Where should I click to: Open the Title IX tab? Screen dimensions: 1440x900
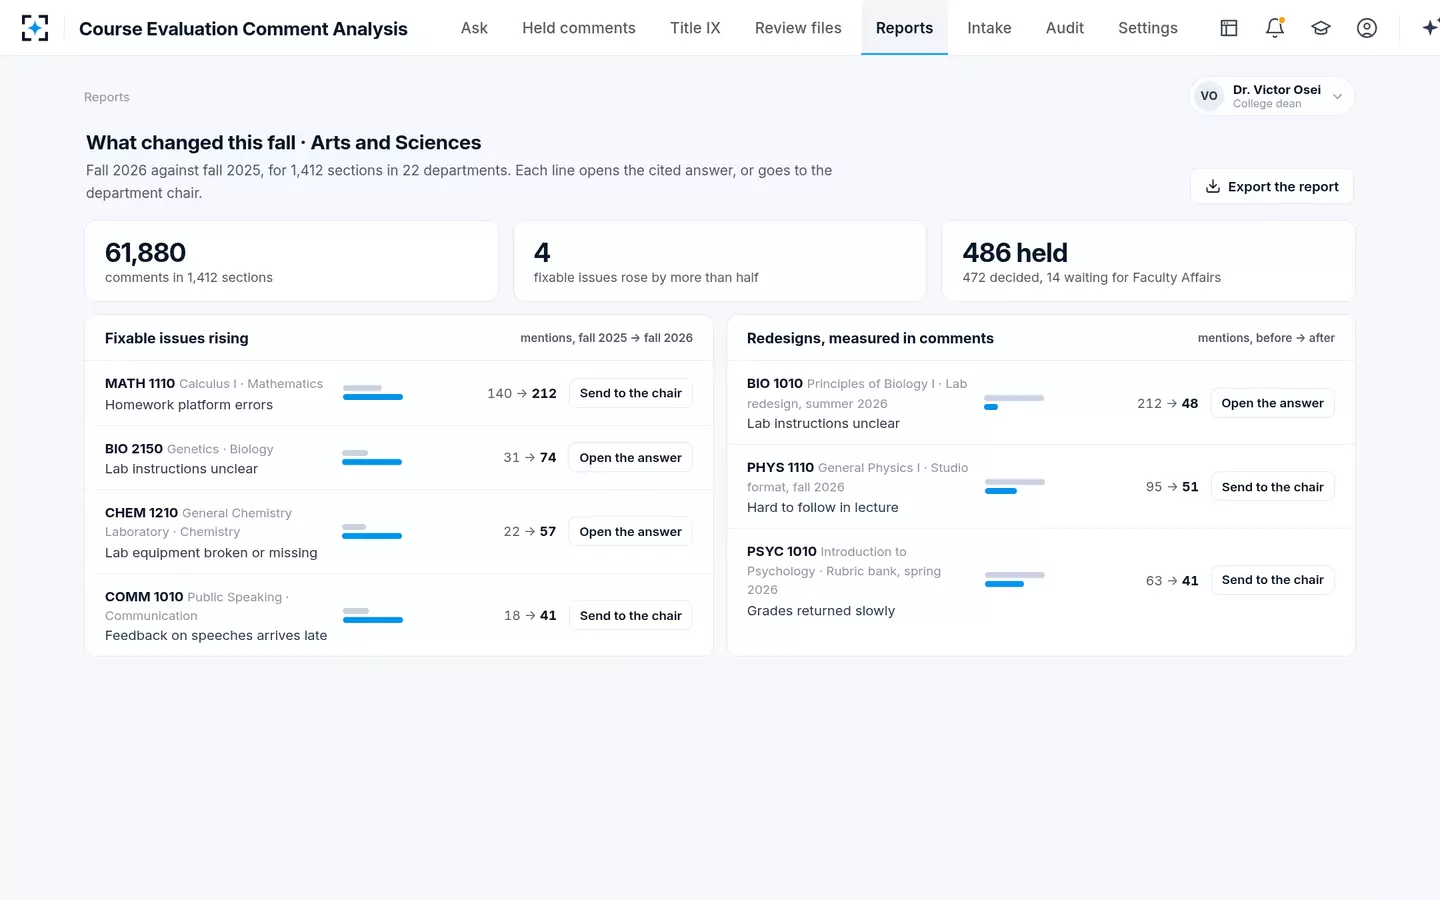[695, 28]
